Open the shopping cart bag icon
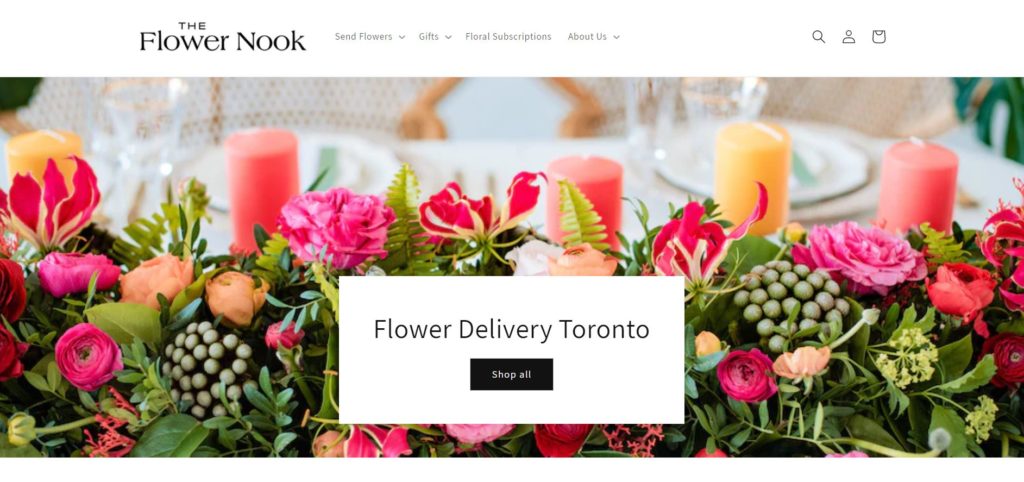Viewport: 1024px width, 482px height. (878, 37)
